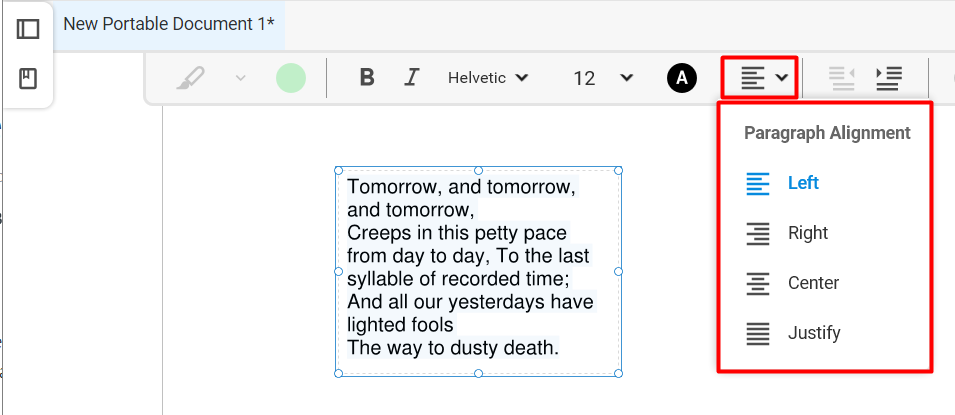Toggle the sidebar panel icon
Screen dimensions: 955x415
point(27,29)
